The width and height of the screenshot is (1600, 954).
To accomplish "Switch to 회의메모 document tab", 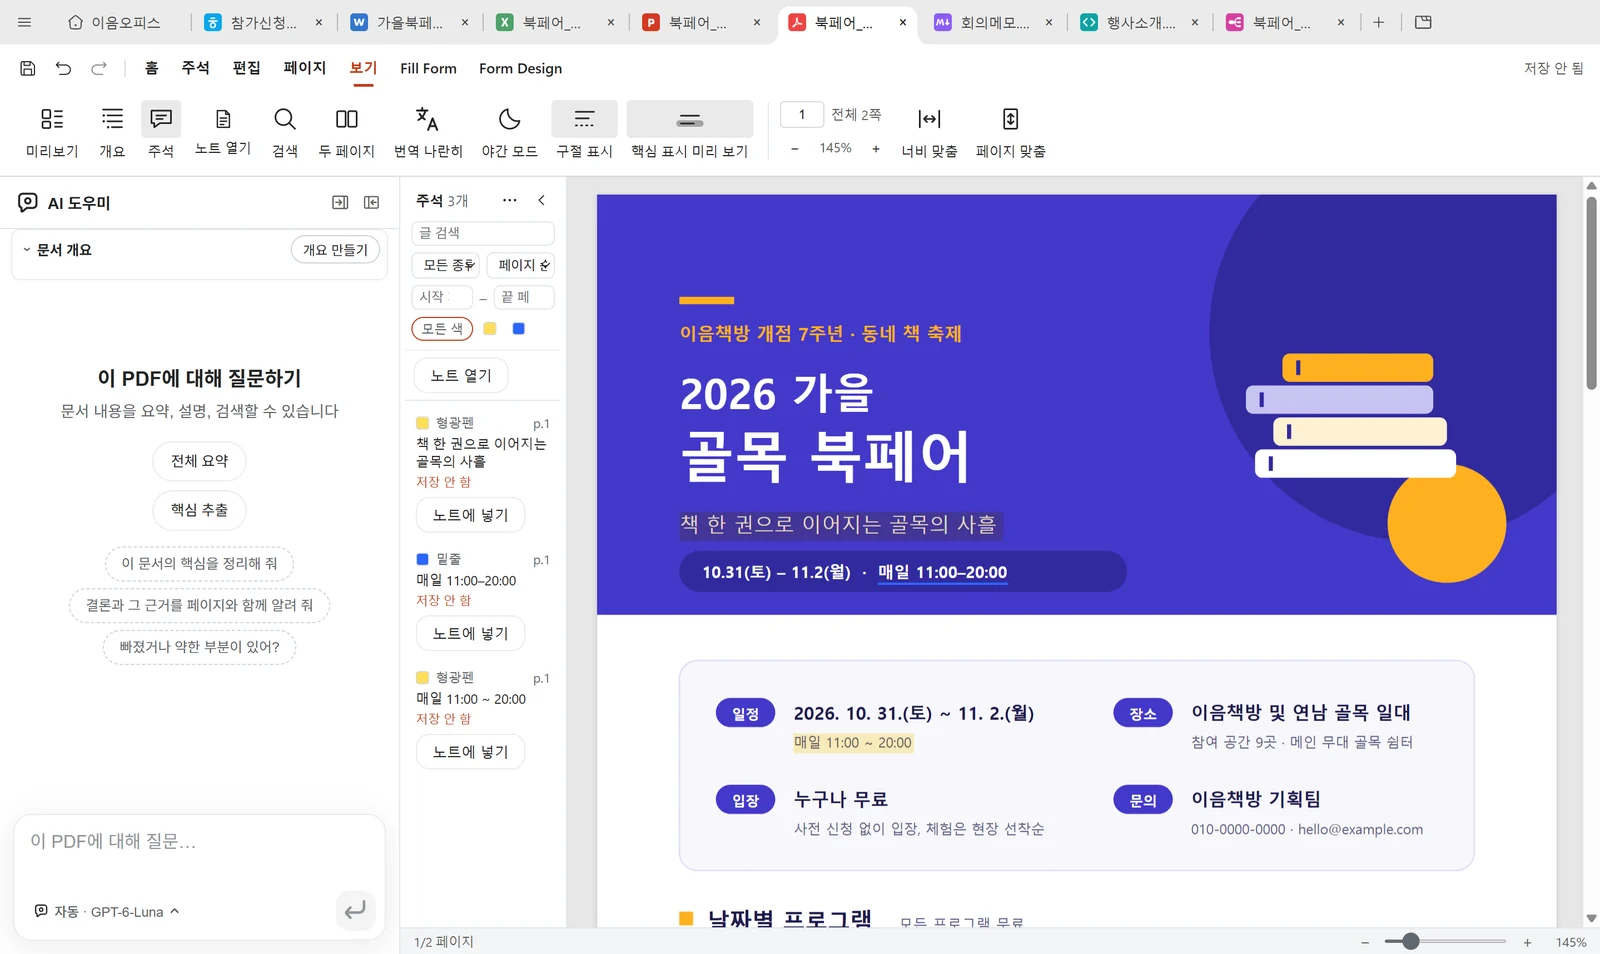I will (994, 22).
